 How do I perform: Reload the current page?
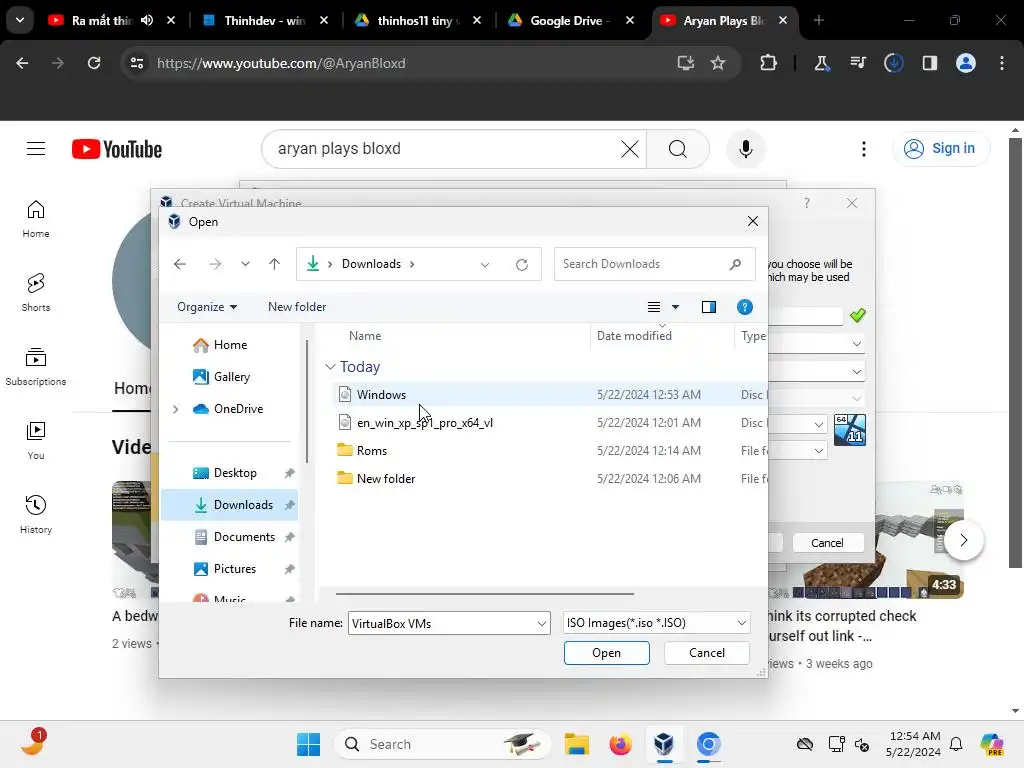[94, 63]
